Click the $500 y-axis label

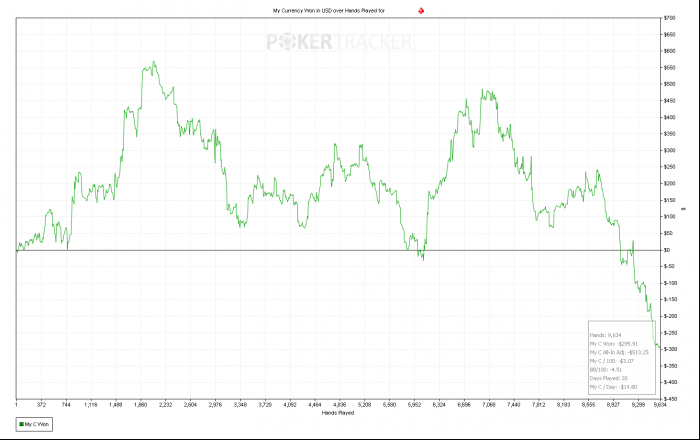pos(670,84)
